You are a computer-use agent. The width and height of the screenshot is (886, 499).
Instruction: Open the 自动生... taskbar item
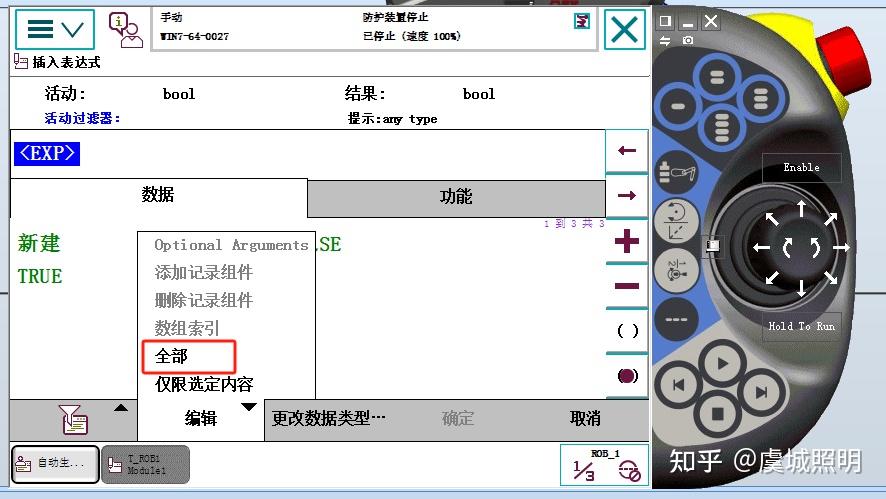point(55,464)
